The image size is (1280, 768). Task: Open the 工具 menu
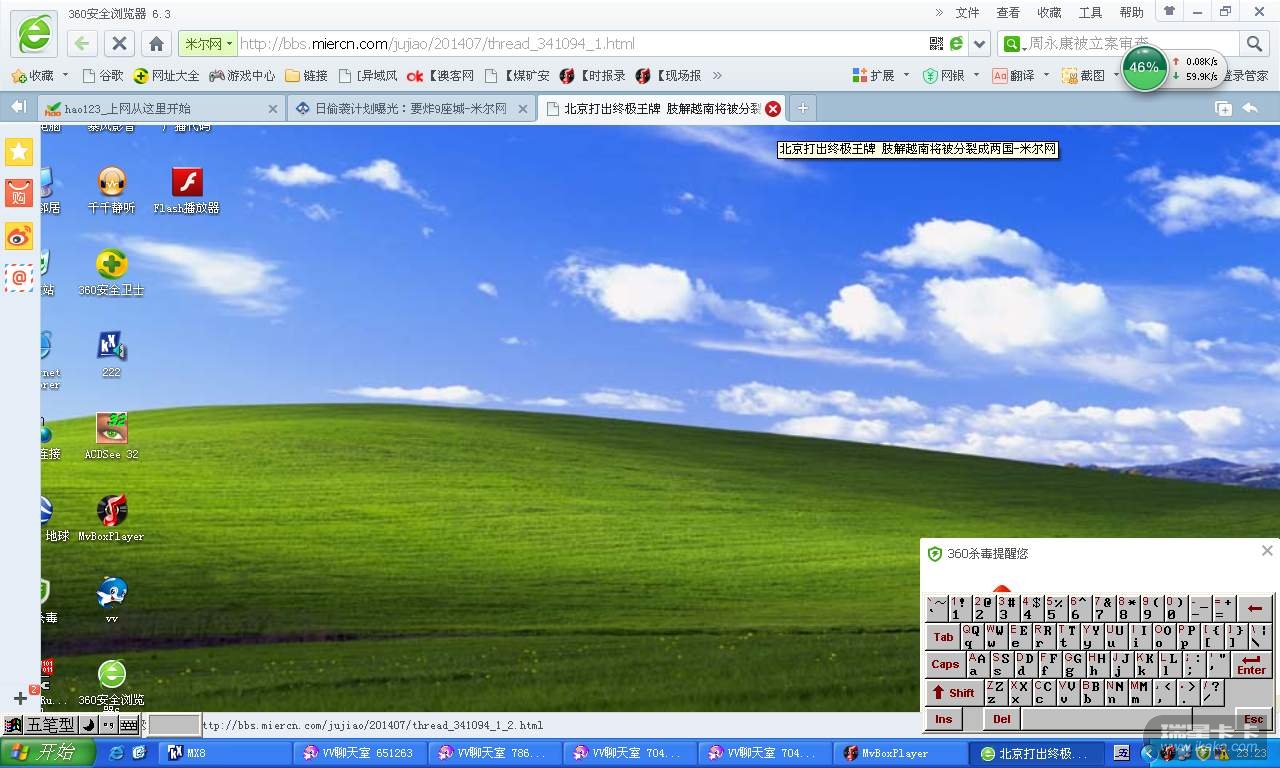click(x=1090, y=12)
